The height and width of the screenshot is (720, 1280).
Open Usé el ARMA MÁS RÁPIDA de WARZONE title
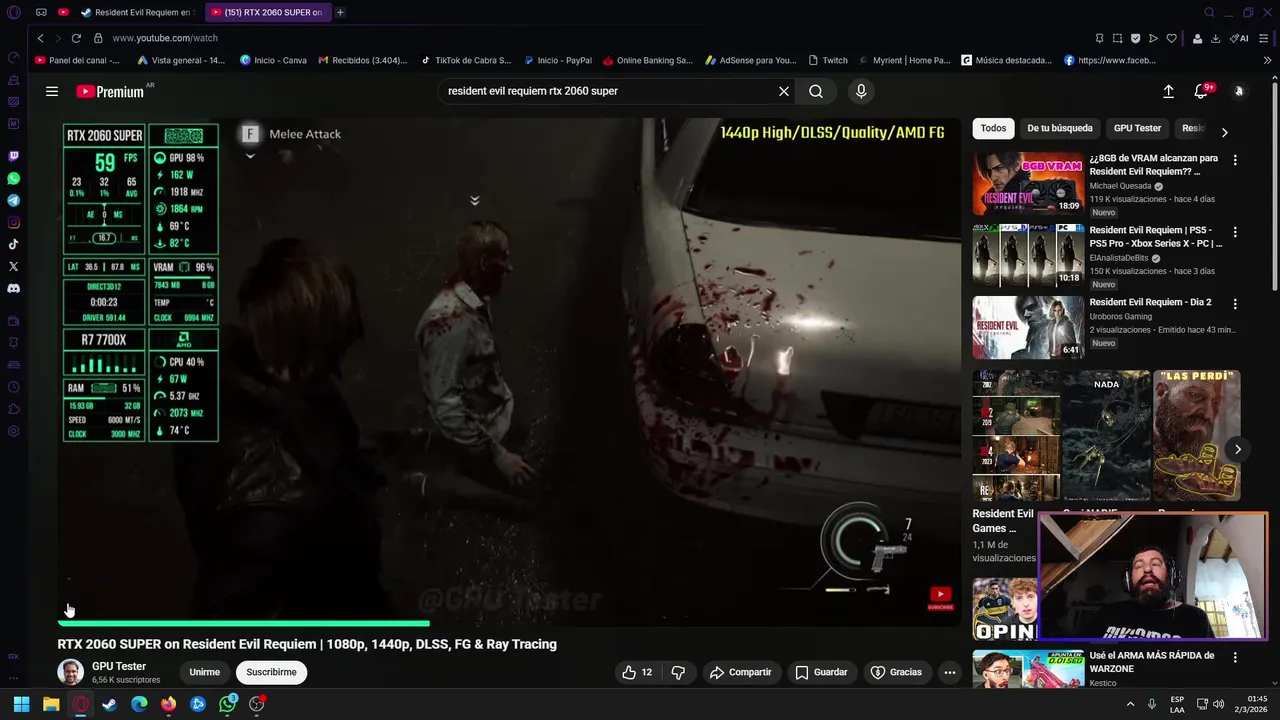pyautogui.click(x=1152, y=662)
